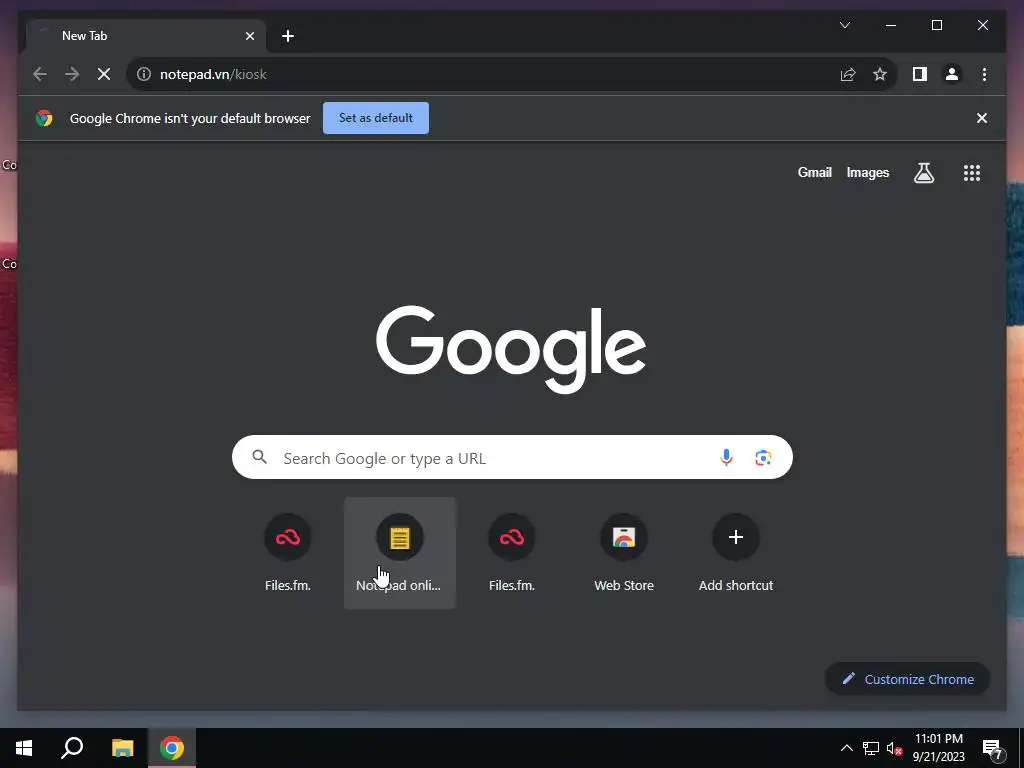Open File Explorer from taskbar

coord(122,748)
